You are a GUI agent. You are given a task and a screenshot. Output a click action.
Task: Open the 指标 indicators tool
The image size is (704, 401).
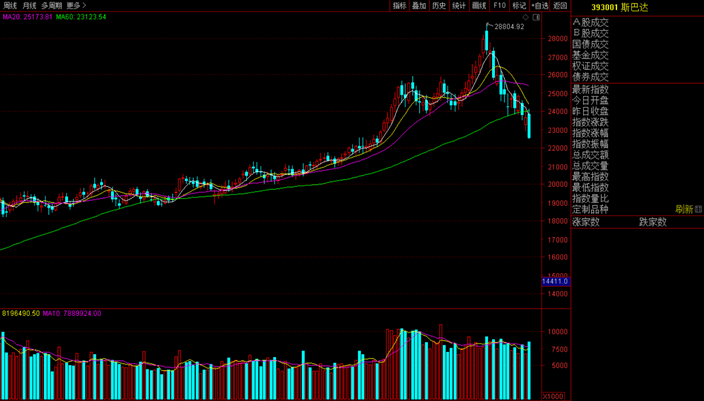point(400,5)
